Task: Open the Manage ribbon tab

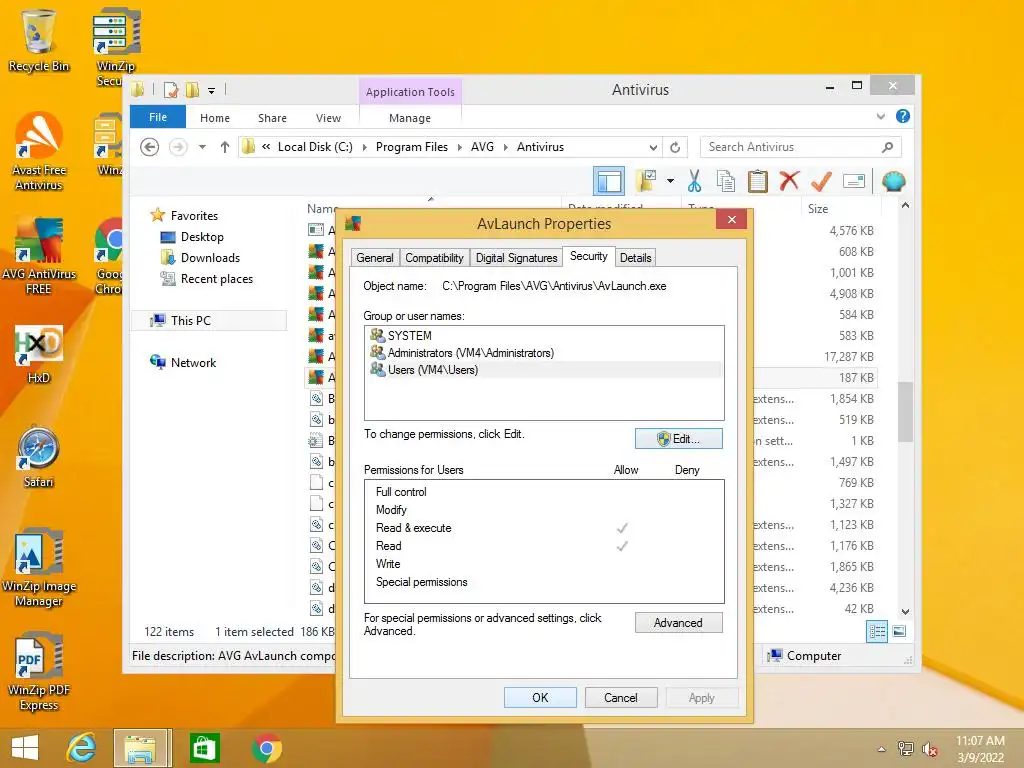Action: (409, 118)
